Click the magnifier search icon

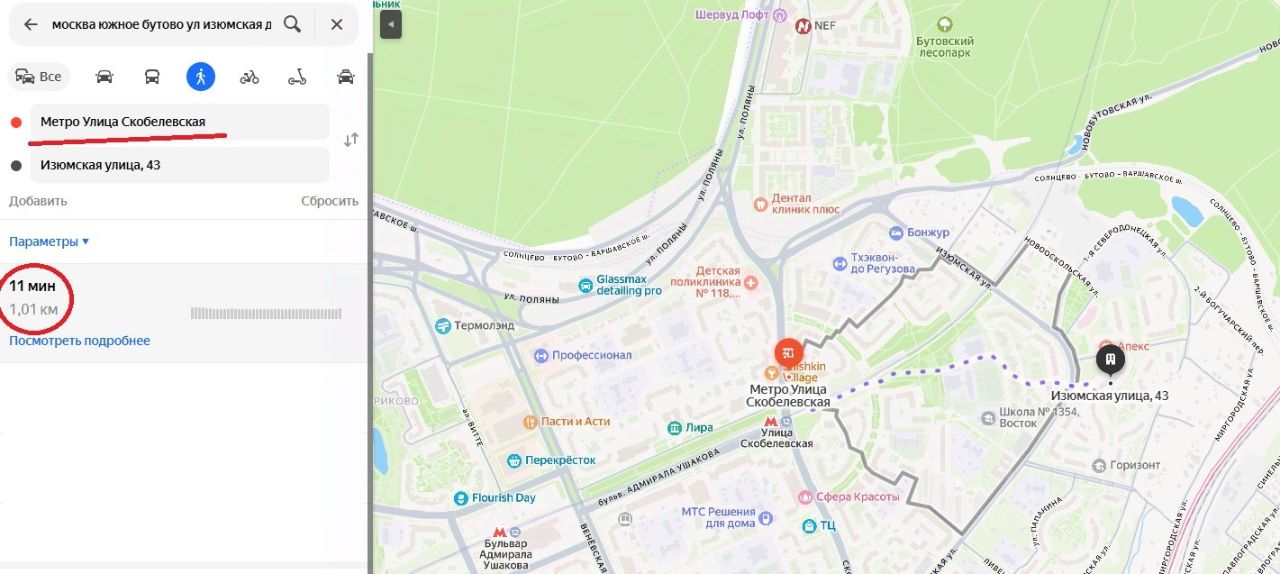(292, 24)
